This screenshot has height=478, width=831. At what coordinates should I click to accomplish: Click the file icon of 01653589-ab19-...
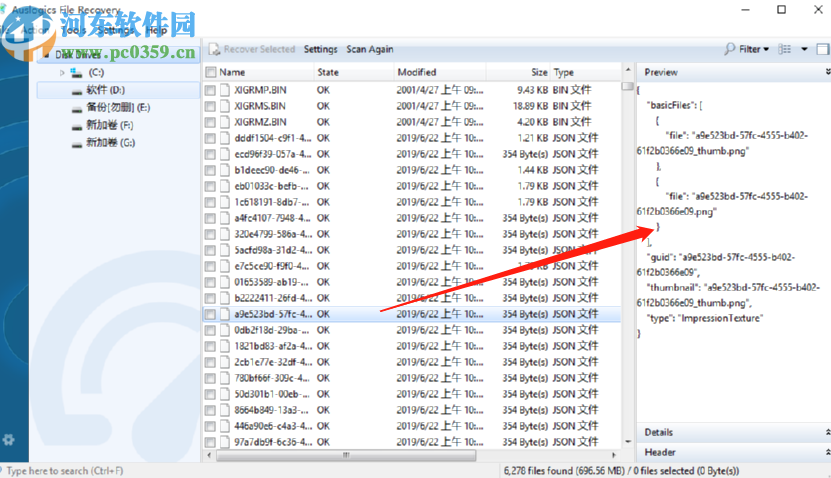225,282
